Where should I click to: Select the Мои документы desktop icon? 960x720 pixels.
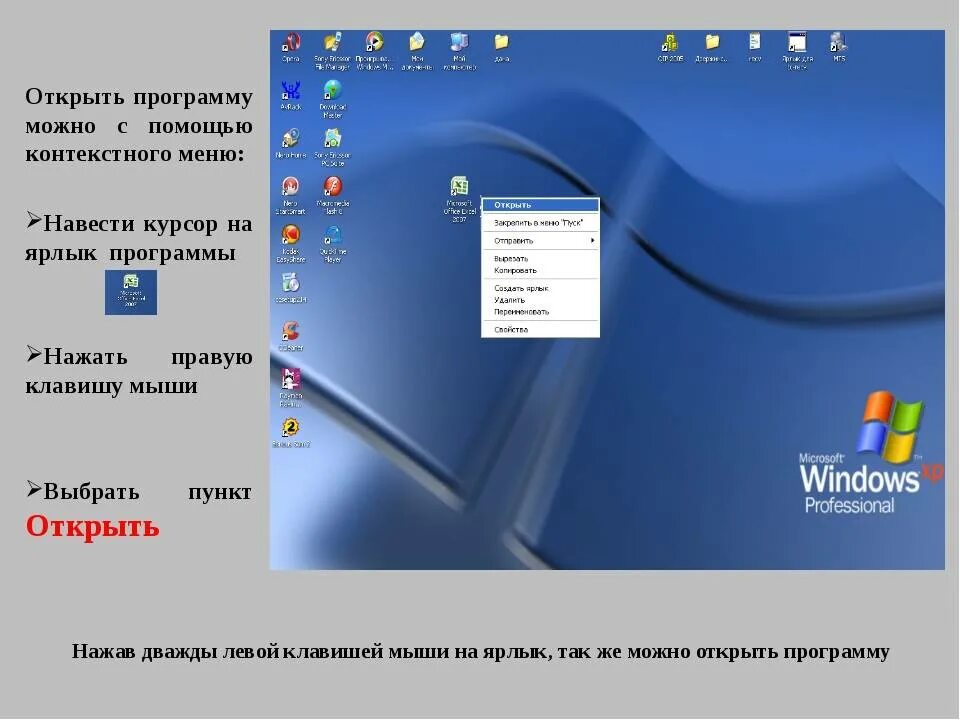click(x=417, y=51)
